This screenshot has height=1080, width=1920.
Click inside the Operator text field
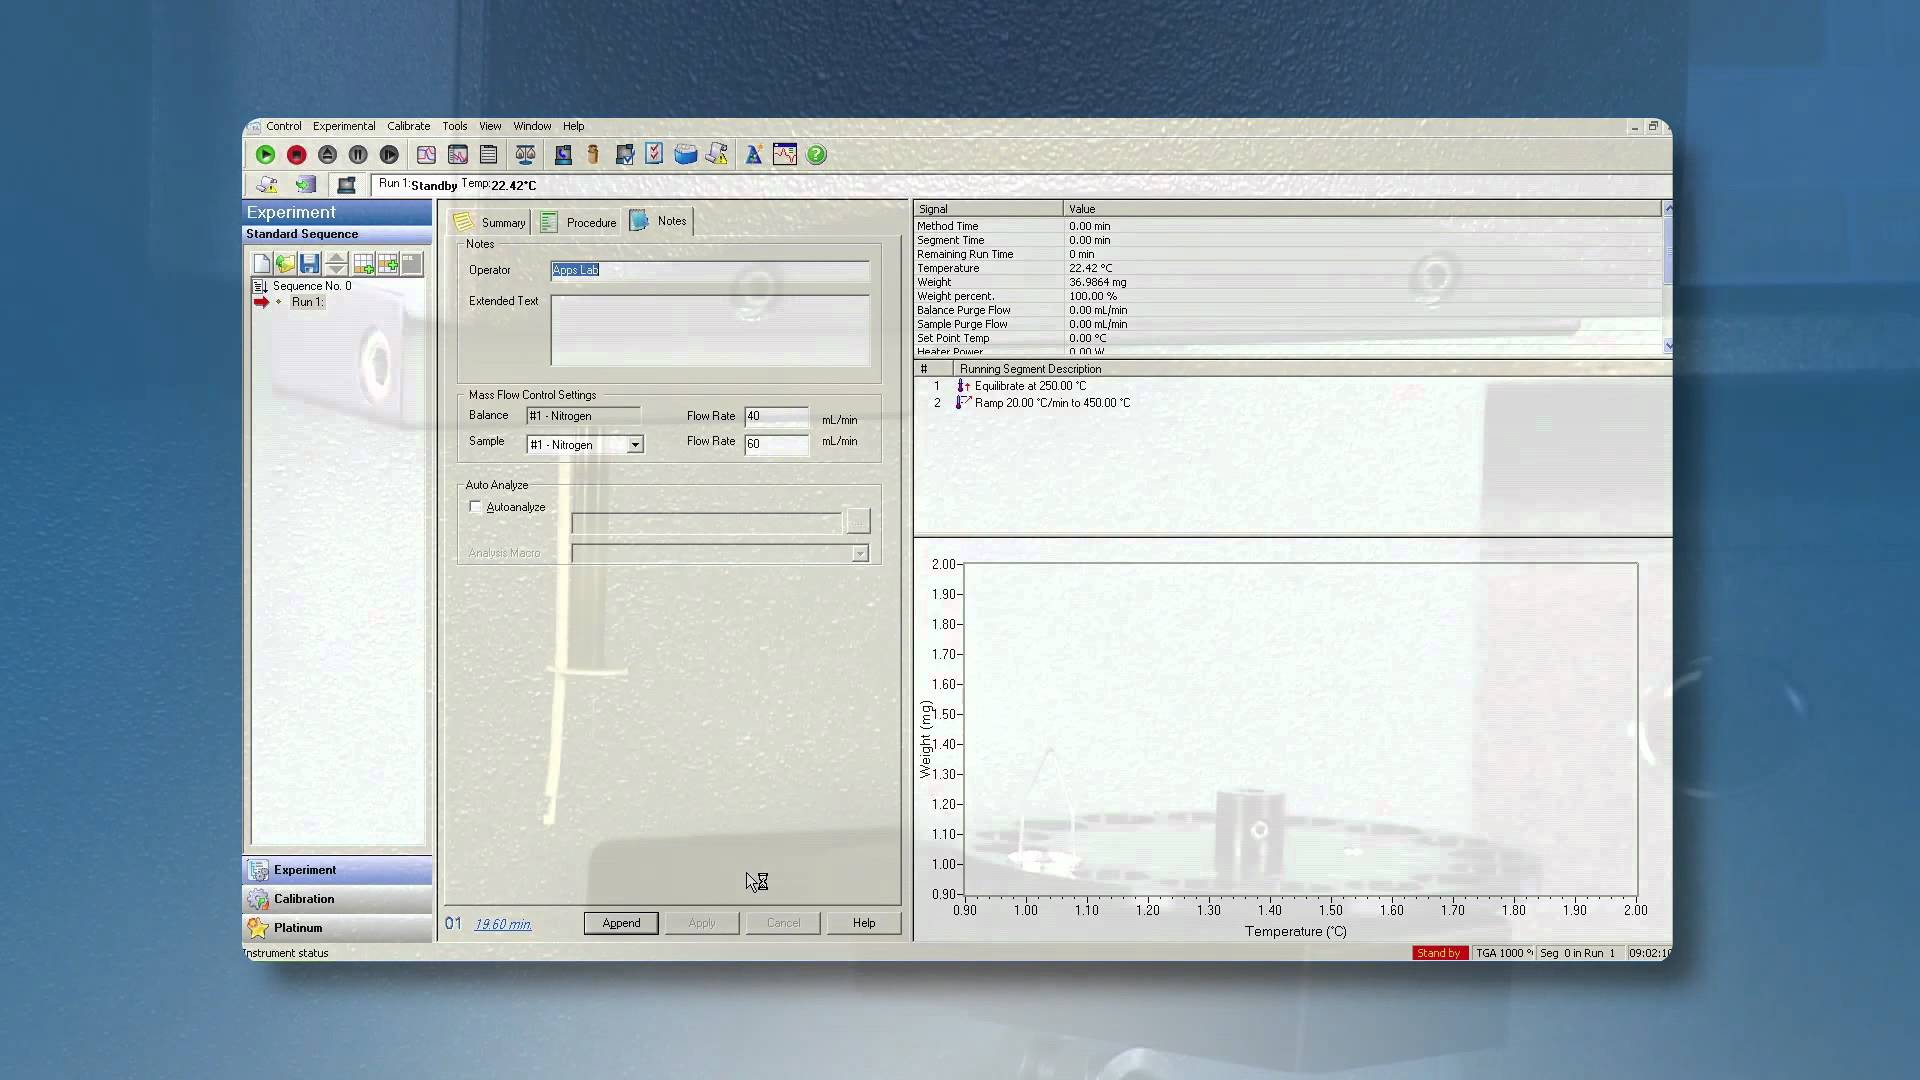(710, 270)
